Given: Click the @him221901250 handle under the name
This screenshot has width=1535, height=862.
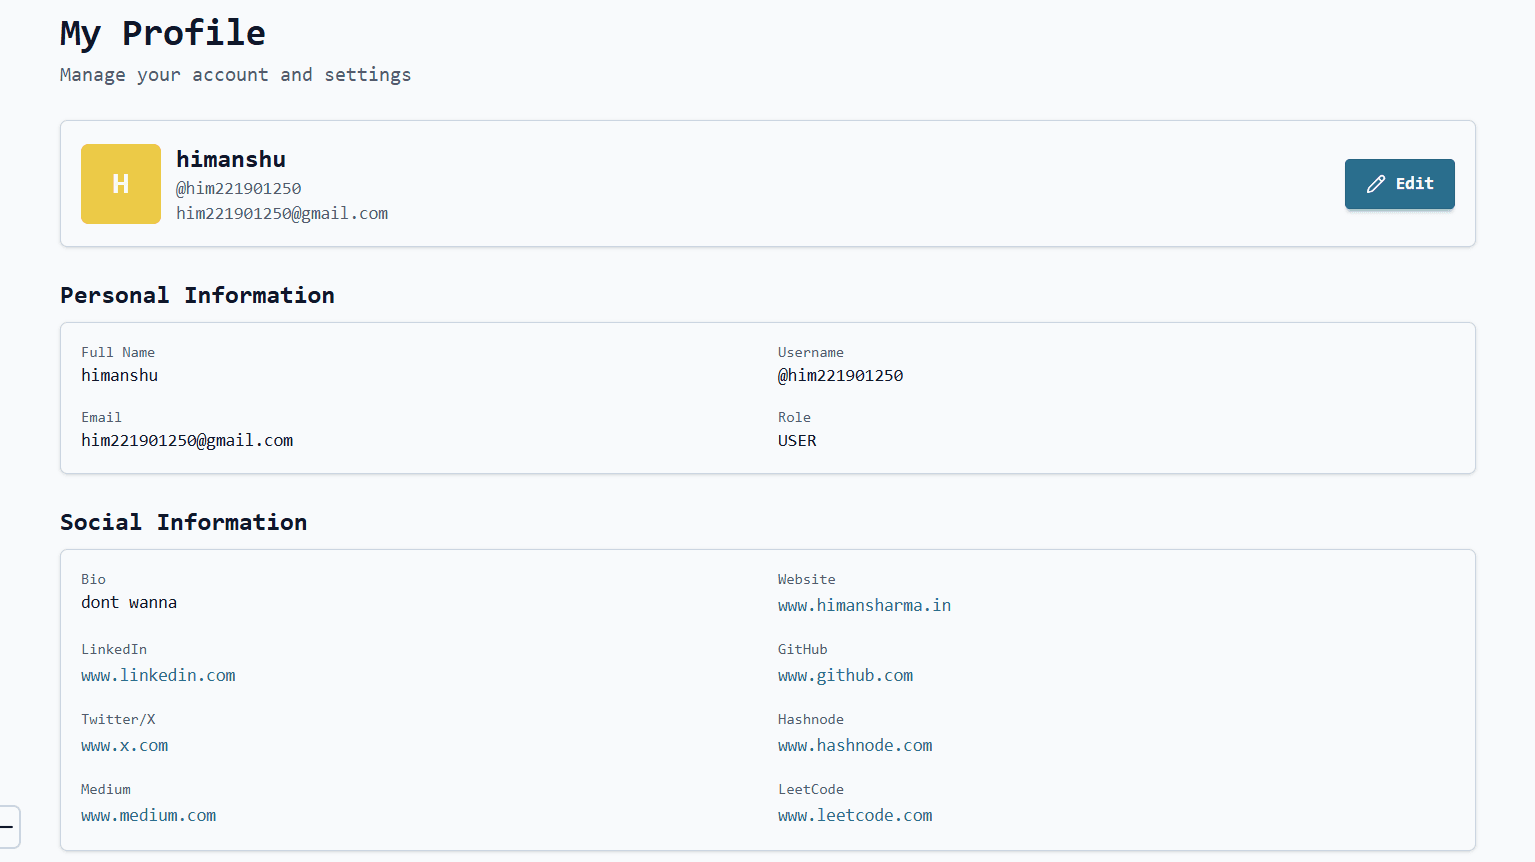Looking at the screenshot, I should click(x=238, y=188).
